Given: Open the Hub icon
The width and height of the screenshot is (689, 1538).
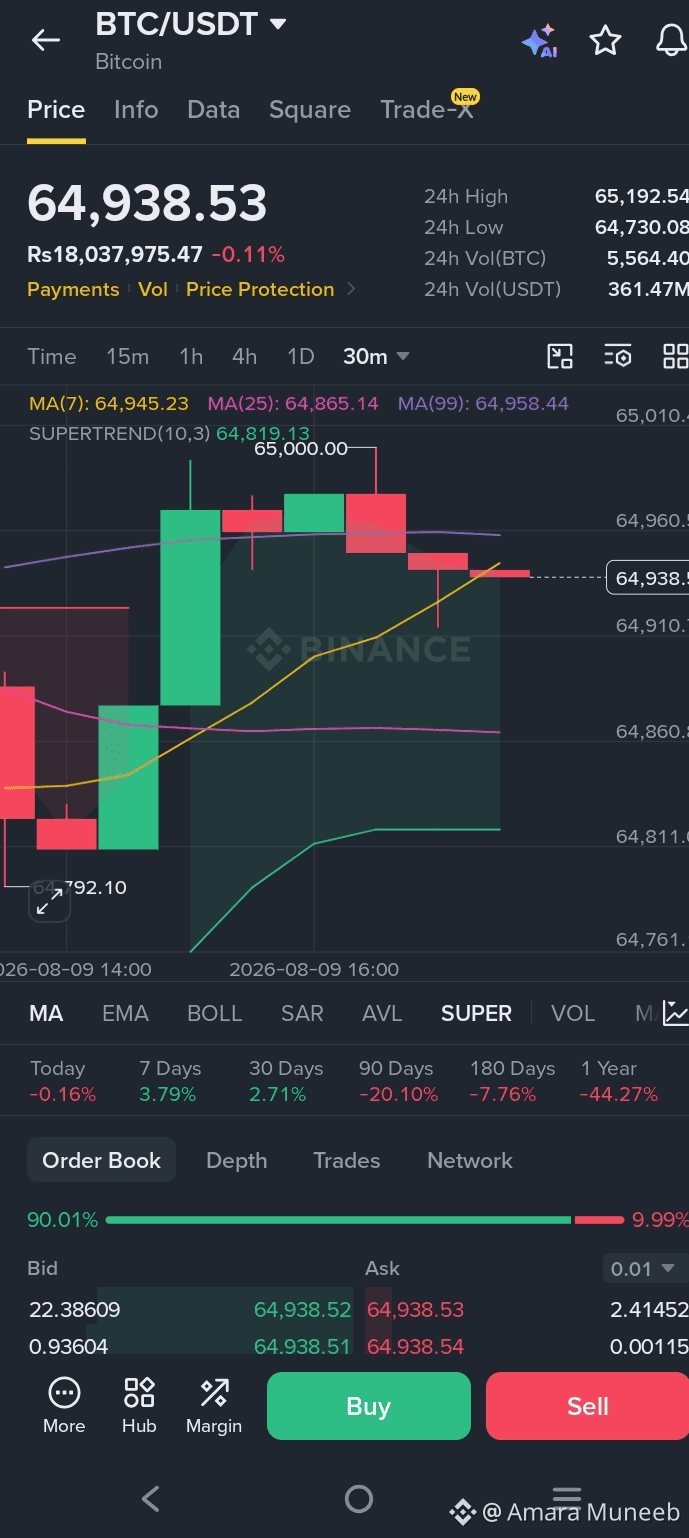Looking at the screenshot, I should [x=139, y=1405].
